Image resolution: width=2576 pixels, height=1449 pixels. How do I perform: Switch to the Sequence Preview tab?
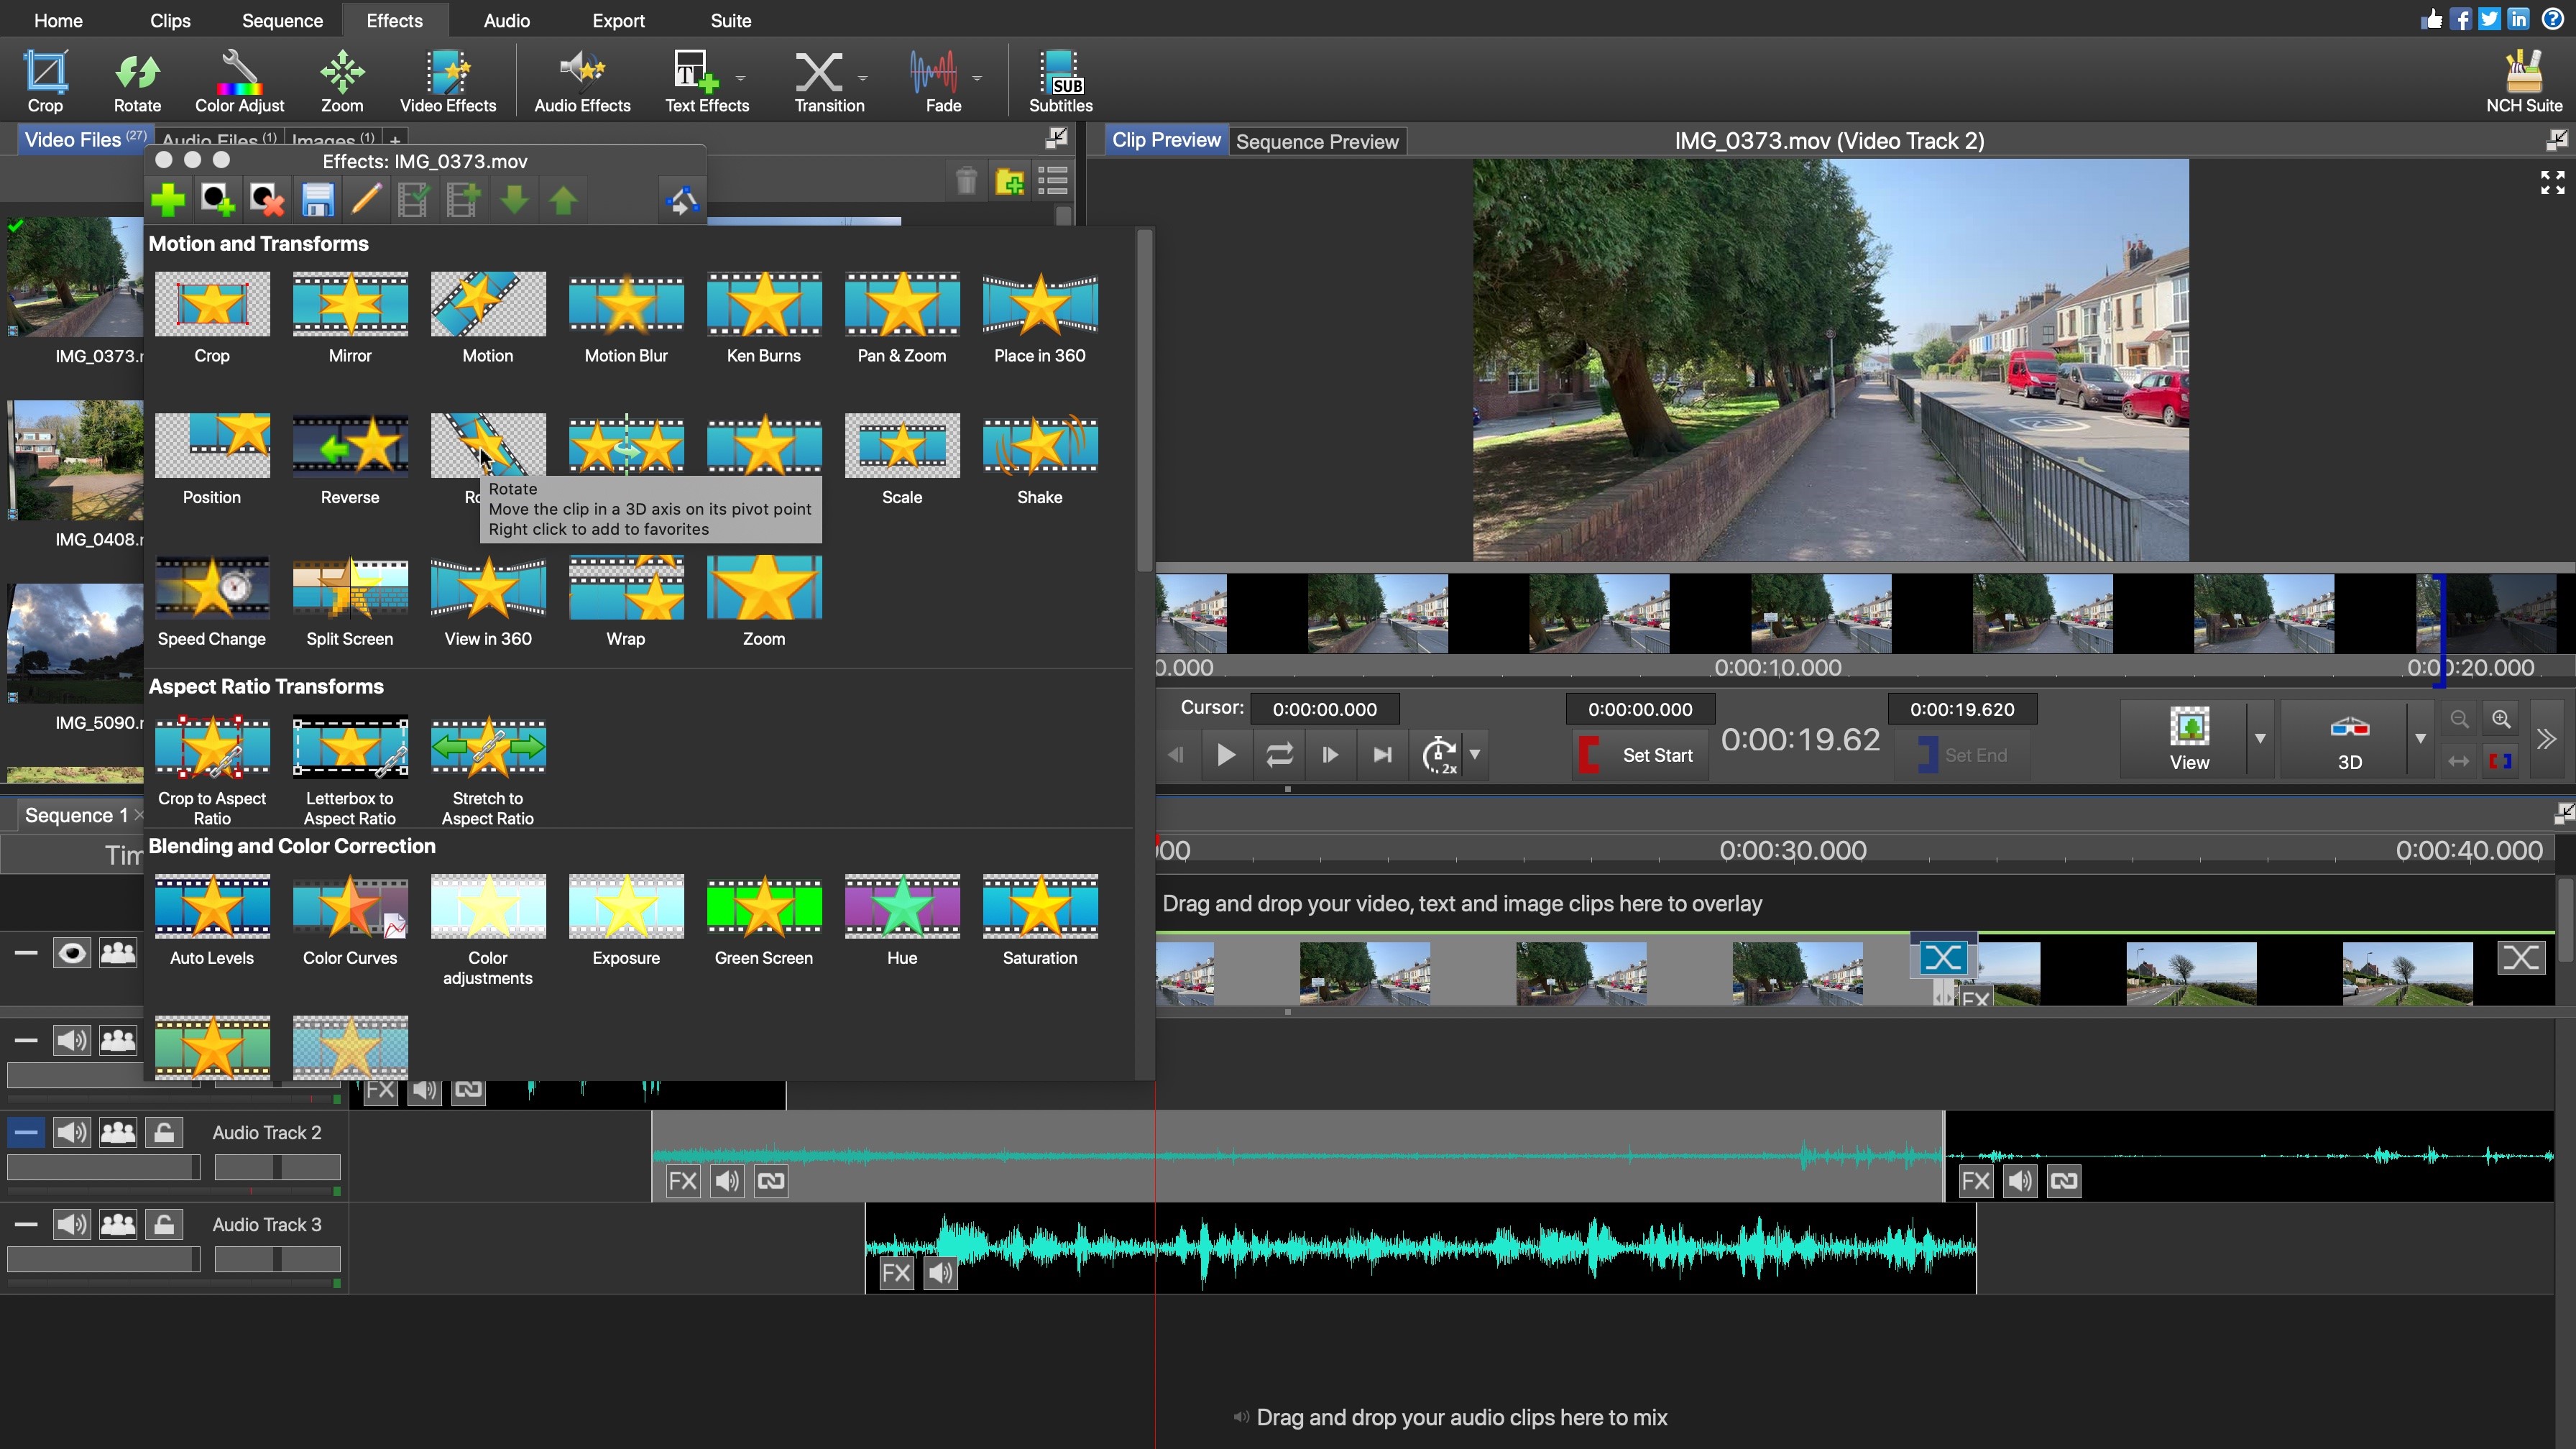pyautogui.click(x=1317, y=141)
